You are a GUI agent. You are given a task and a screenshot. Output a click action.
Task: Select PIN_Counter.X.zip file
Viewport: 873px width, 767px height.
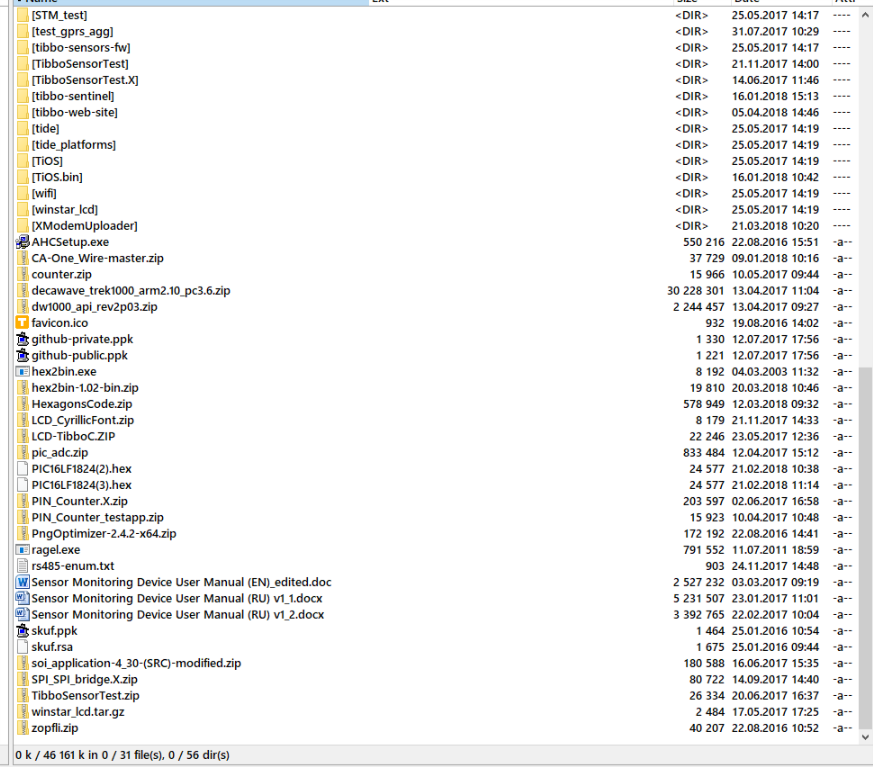pyautogui.click(x=80, y=501)
